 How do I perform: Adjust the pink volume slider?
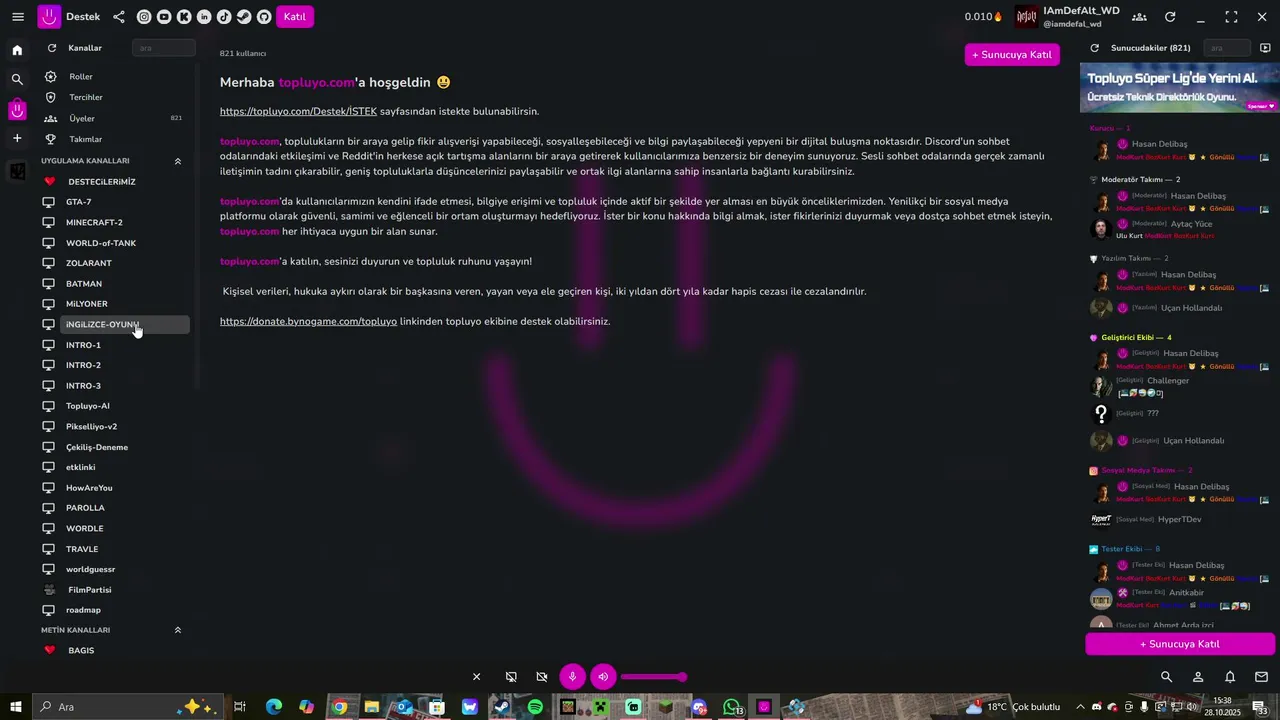pos(654,677)
